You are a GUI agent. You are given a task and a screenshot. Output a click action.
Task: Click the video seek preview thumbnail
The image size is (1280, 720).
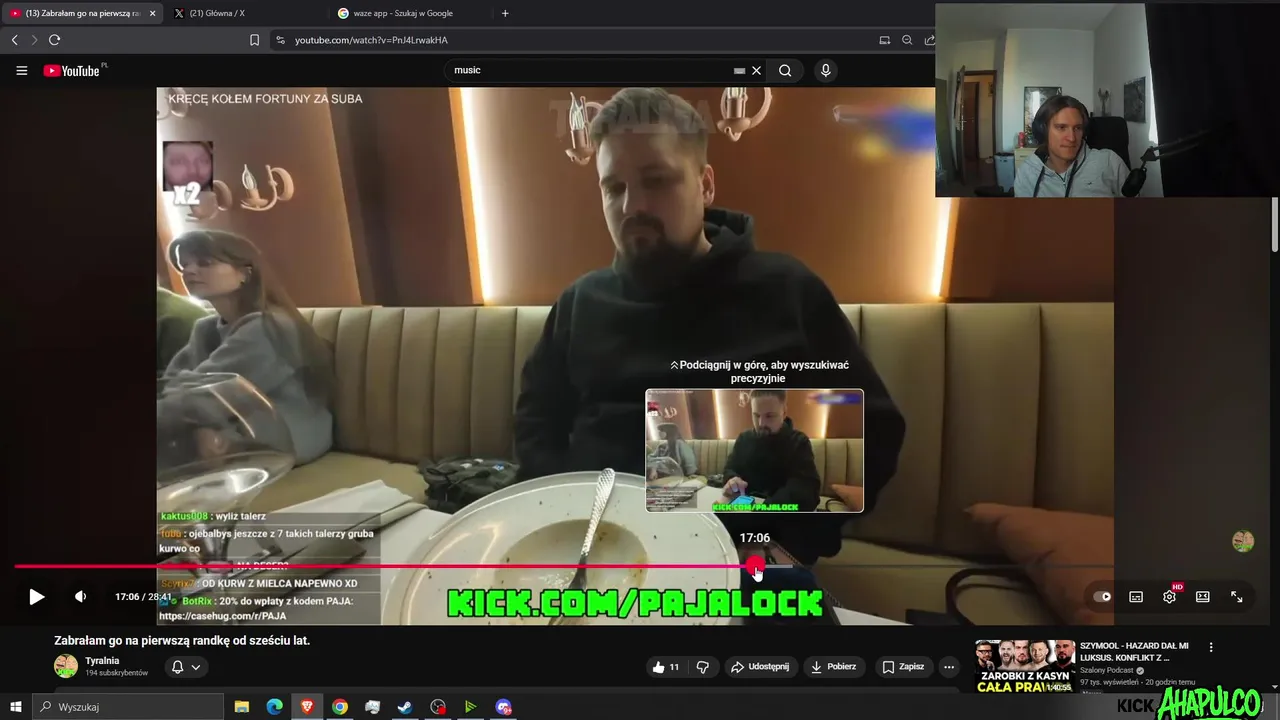[754, 451]
